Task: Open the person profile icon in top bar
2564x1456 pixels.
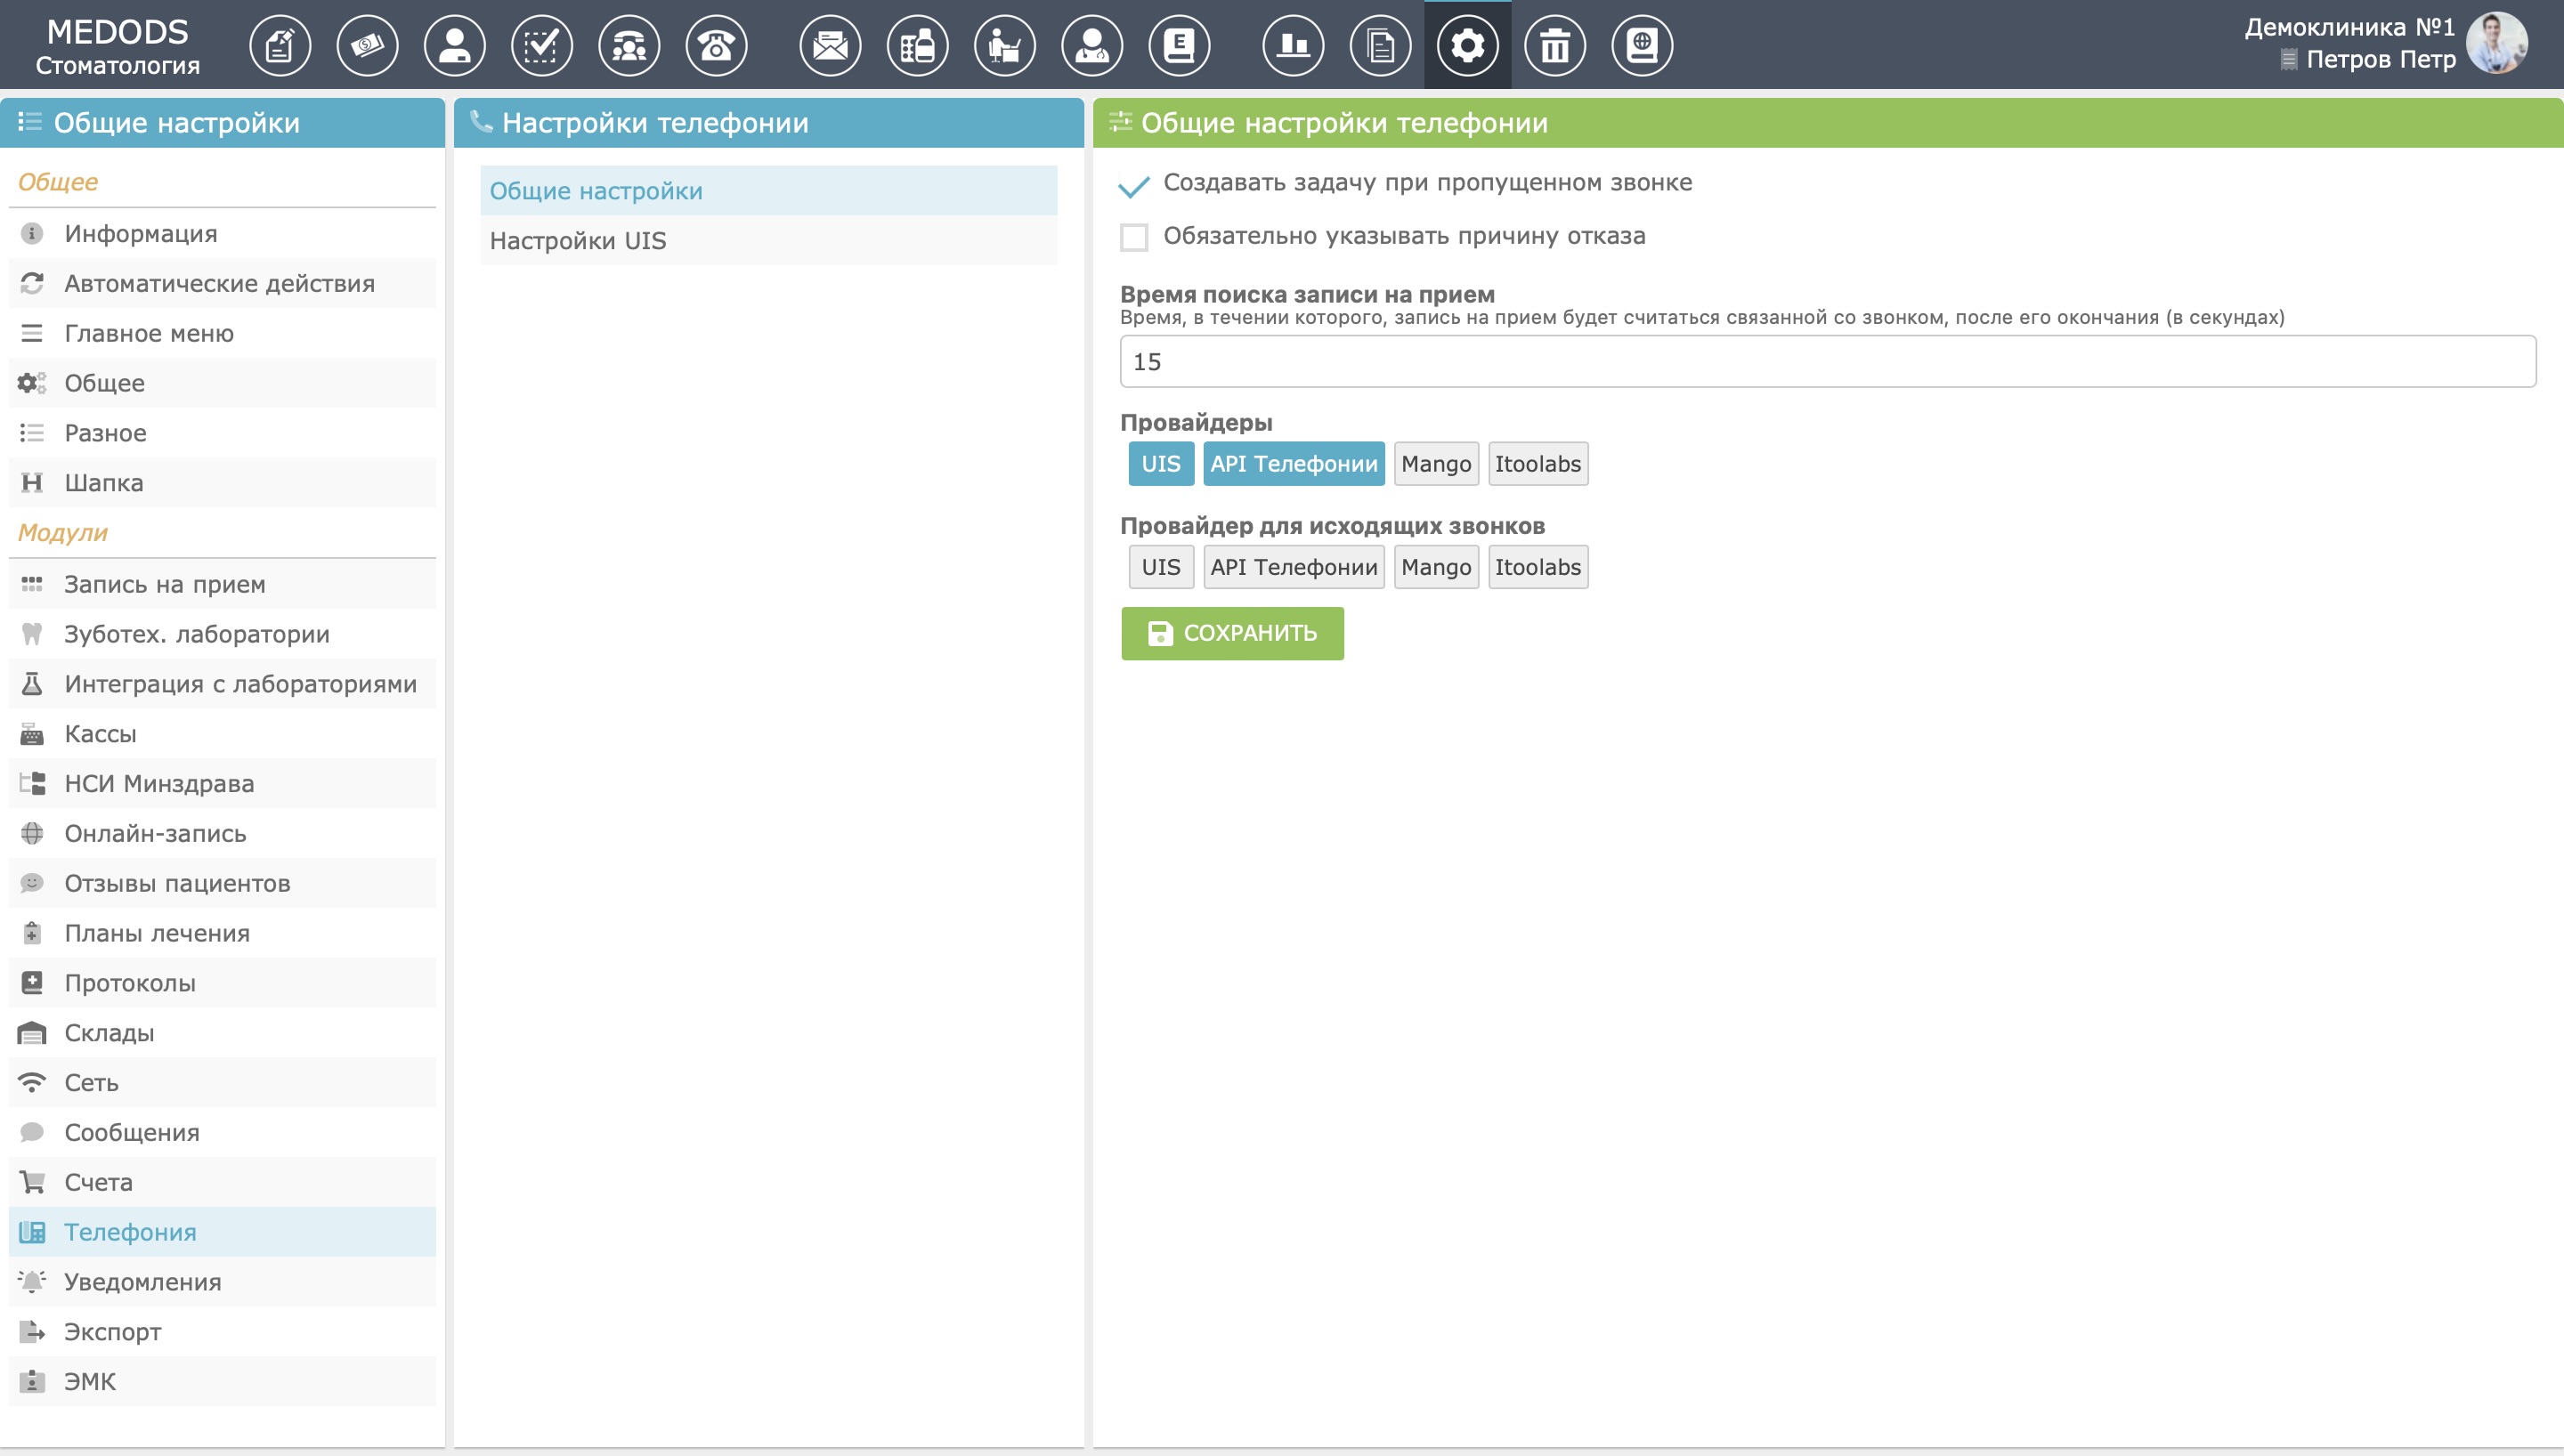Action: click(x=454, y=45)
